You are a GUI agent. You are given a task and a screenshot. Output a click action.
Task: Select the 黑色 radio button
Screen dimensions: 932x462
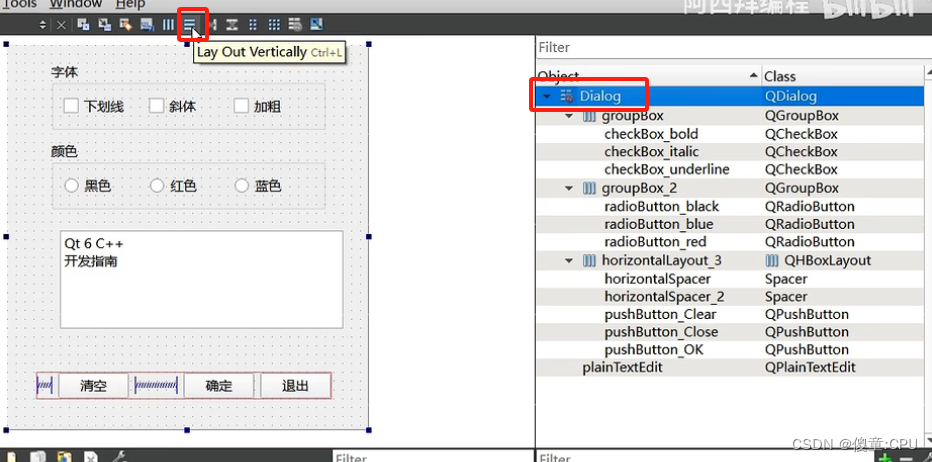[x=71, y=186]
